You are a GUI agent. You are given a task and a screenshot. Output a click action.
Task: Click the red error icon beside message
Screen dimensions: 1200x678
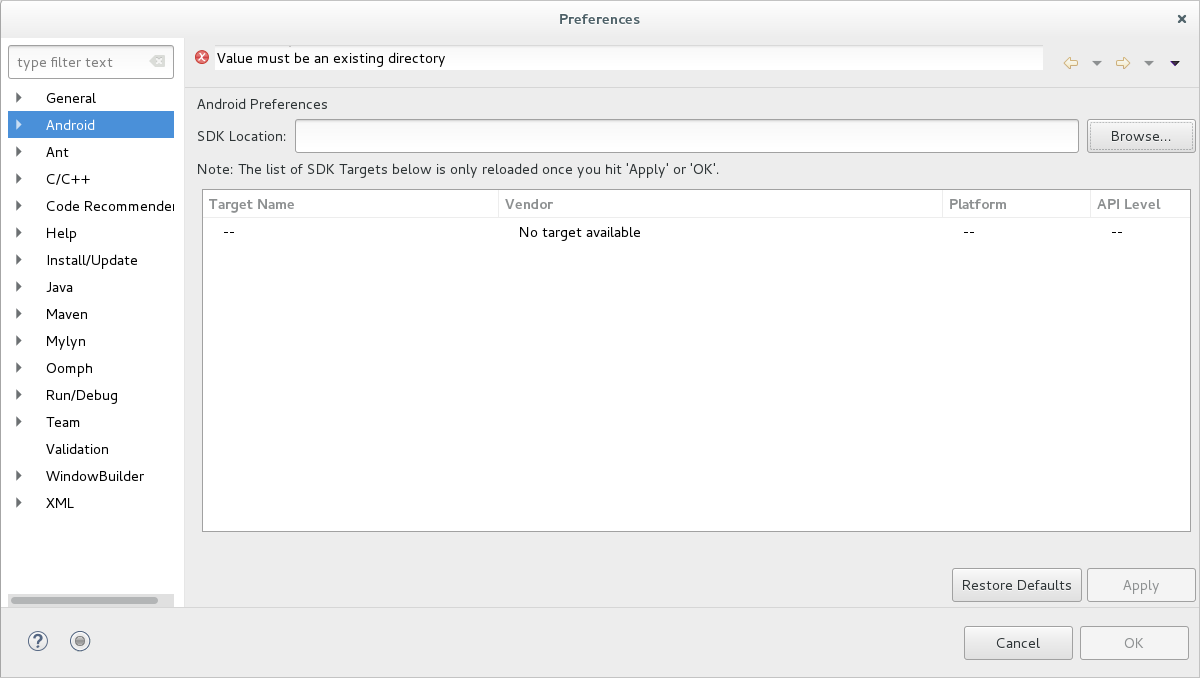(203, 58)
